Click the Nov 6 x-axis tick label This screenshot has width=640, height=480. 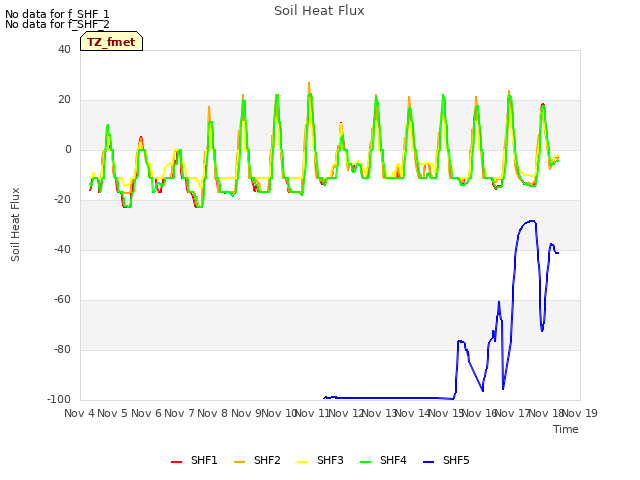[x=146, y=413]
